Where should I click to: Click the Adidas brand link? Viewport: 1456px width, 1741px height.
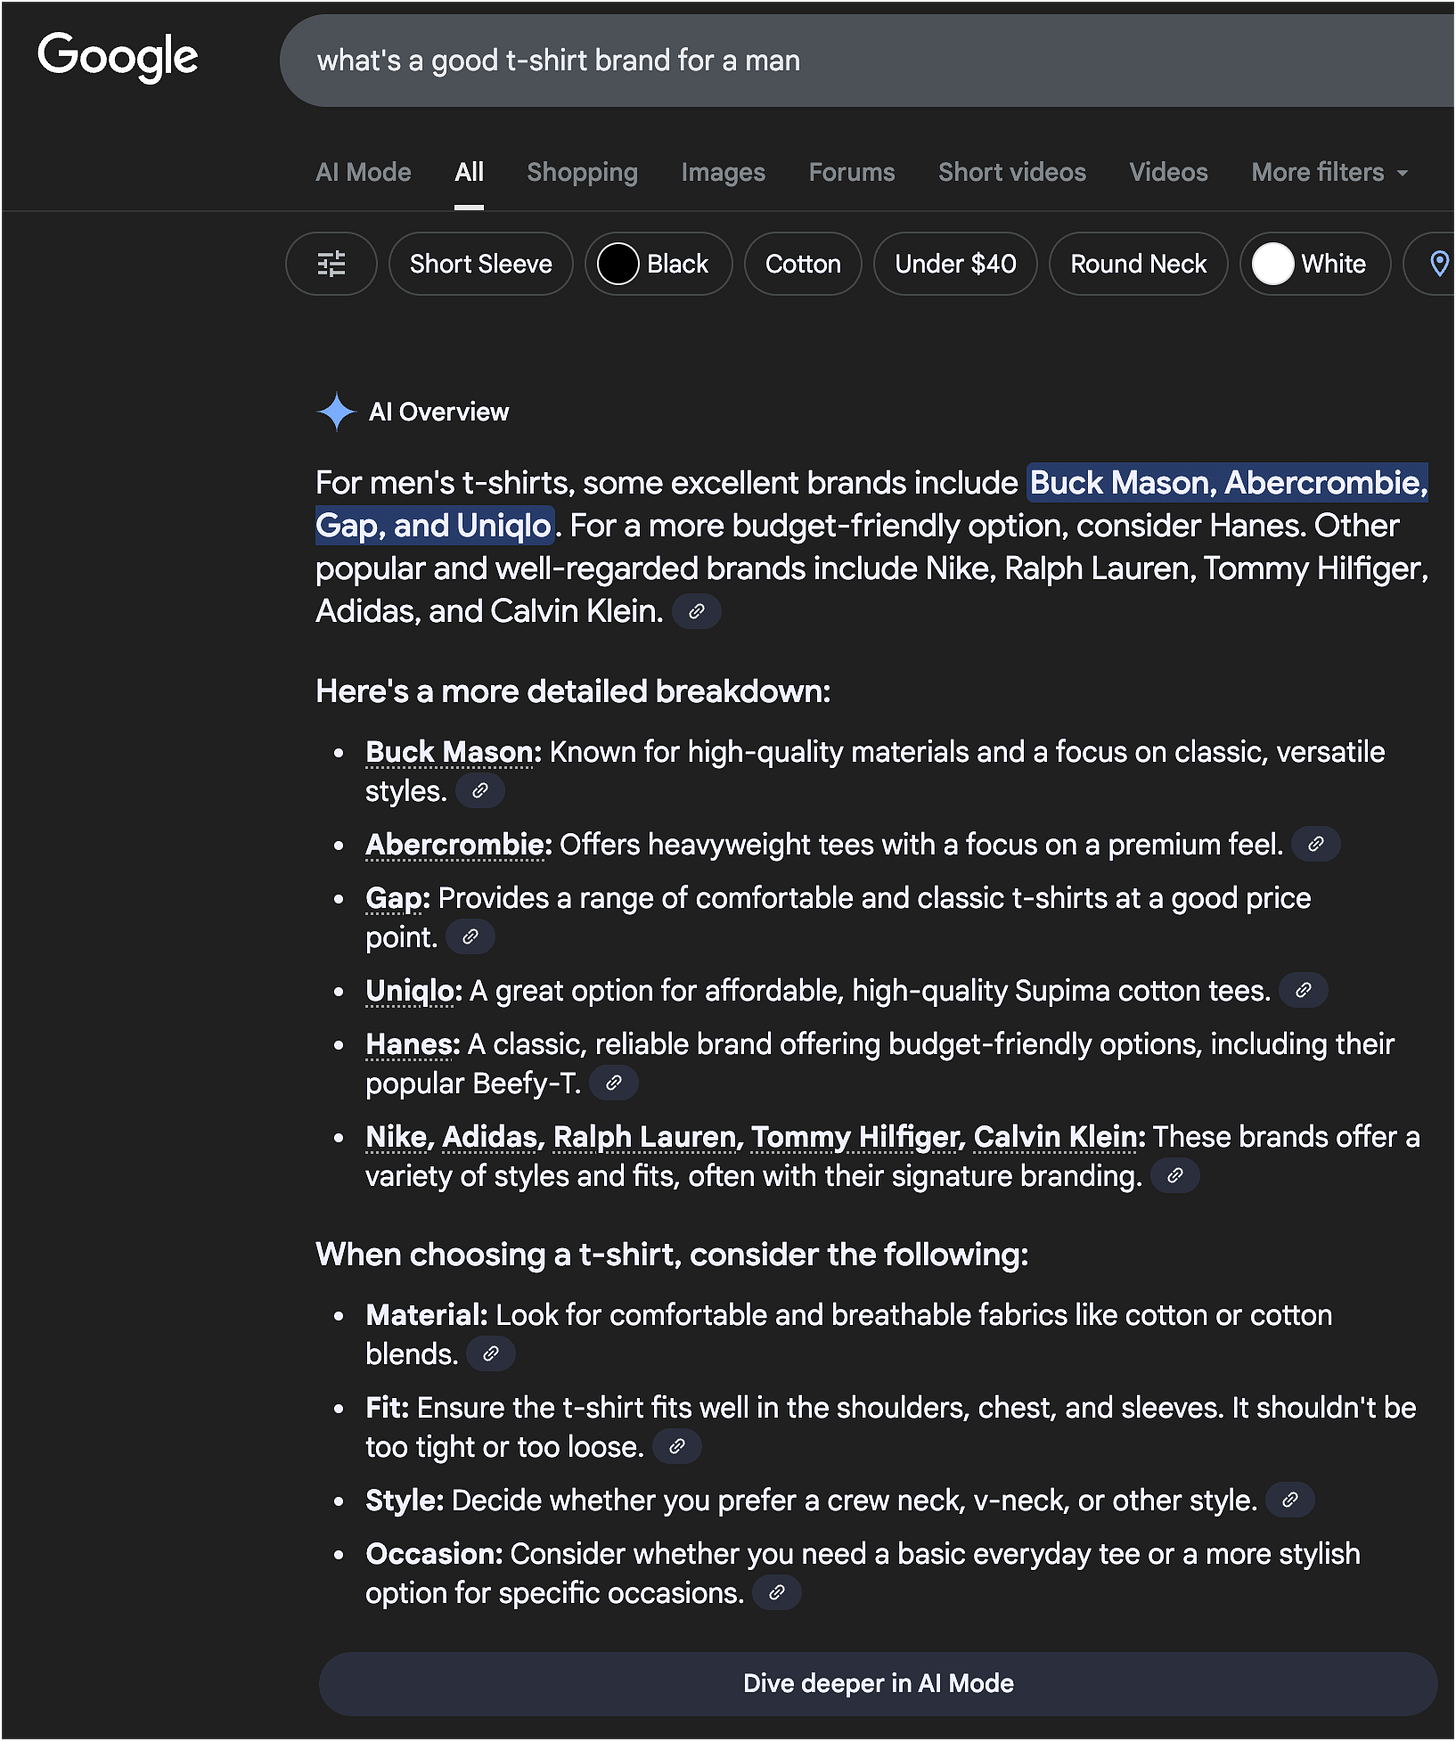coord(491,1137)
